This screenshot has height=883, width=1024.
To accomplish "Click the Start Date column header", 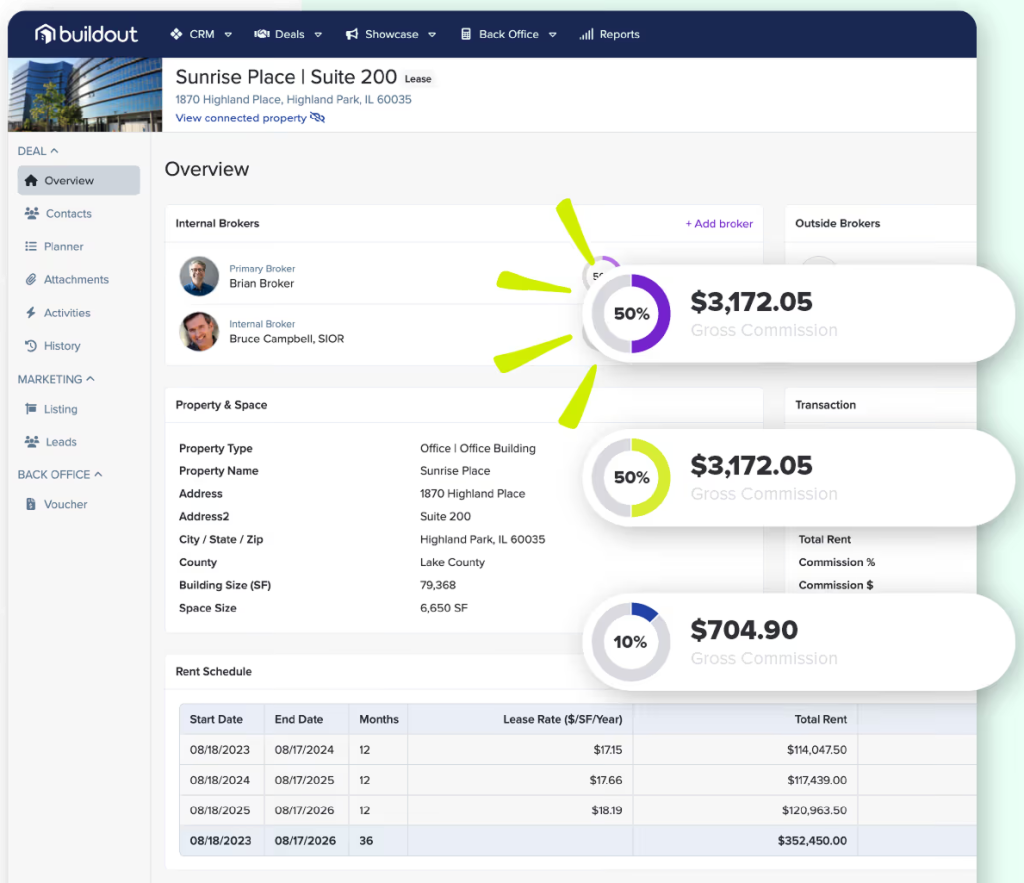I will tap(216, 719).
